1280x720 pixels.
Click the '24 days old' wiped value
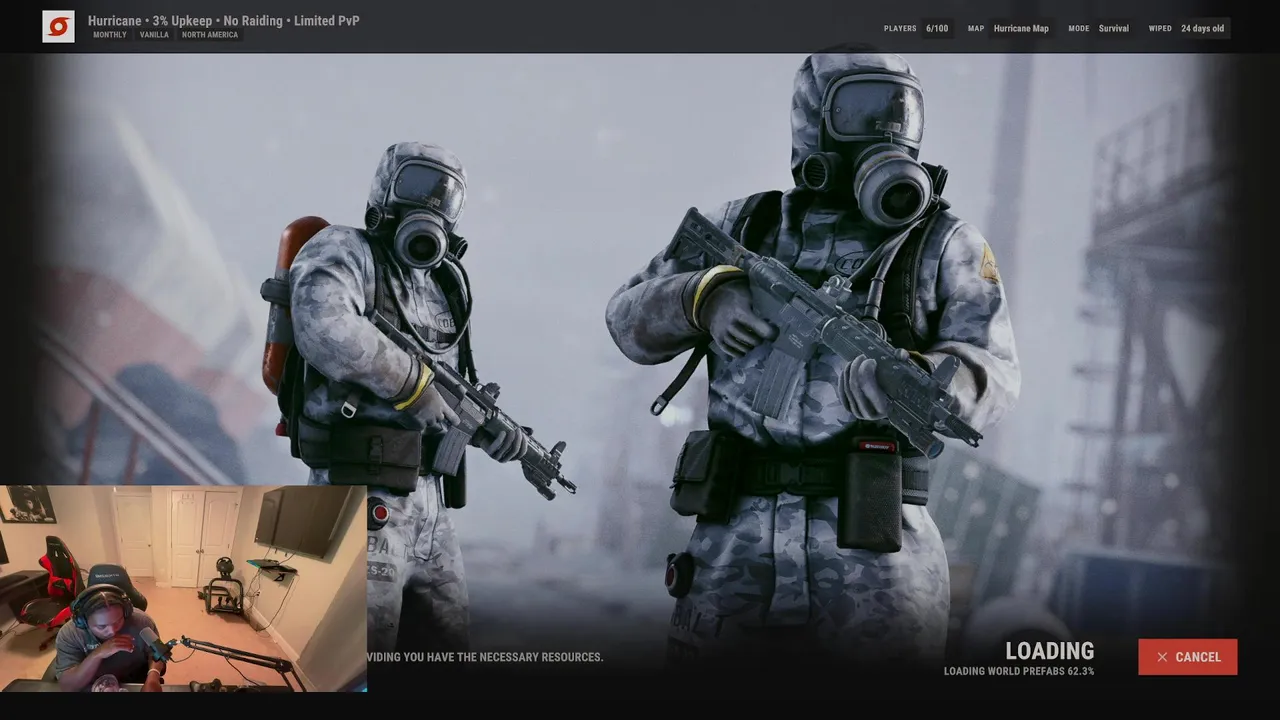pyautogui.click(x=1202, y=29)
